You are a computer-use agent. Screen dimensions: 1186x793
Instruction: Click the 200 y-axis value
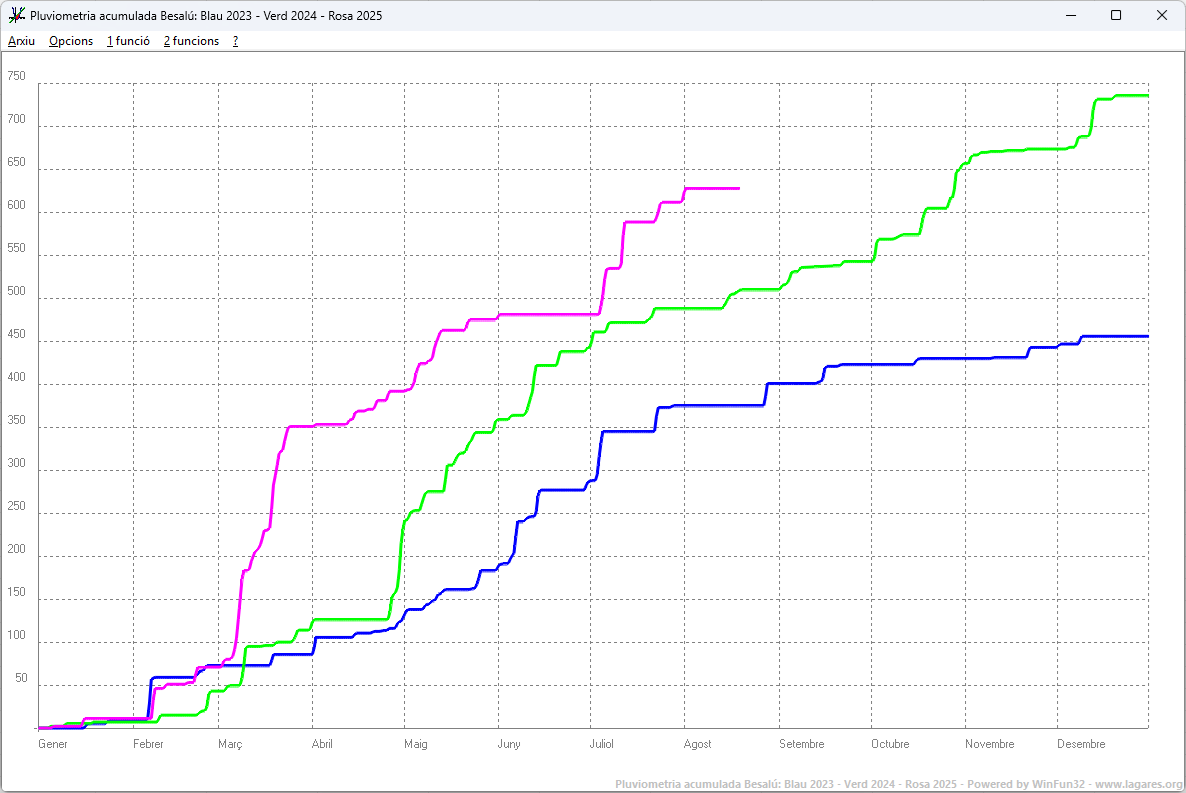pyautogui.click(x=17, y=549)
